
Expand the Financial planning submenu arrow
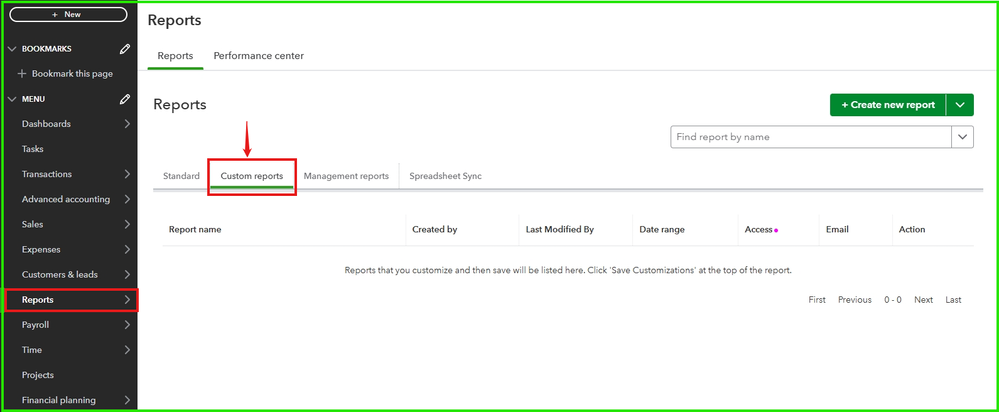pos(127,400)
